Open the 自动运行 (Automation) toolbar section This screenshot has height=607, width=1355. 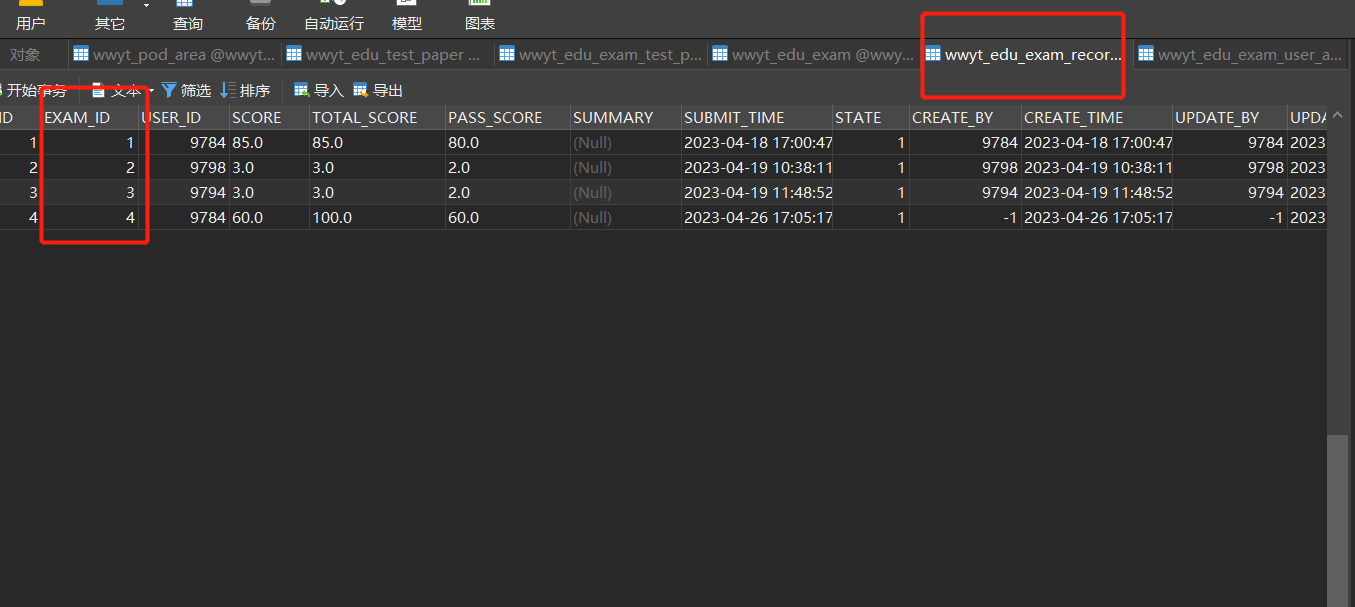[334, 16]
